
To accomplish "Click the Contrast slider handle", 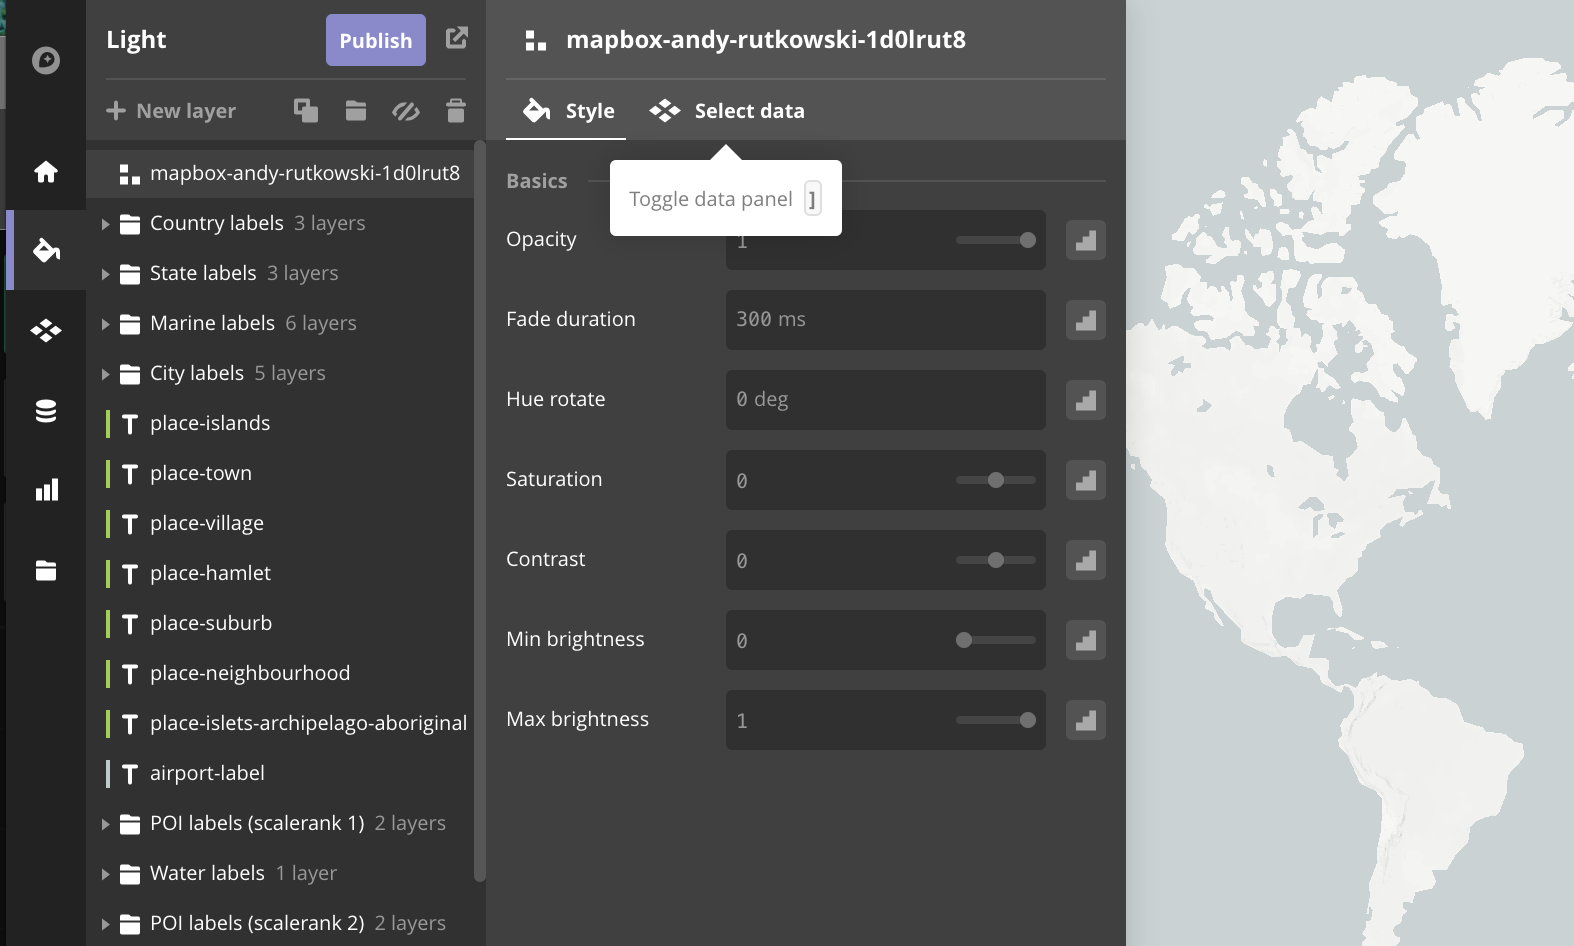I will click(x=996, y=560).
